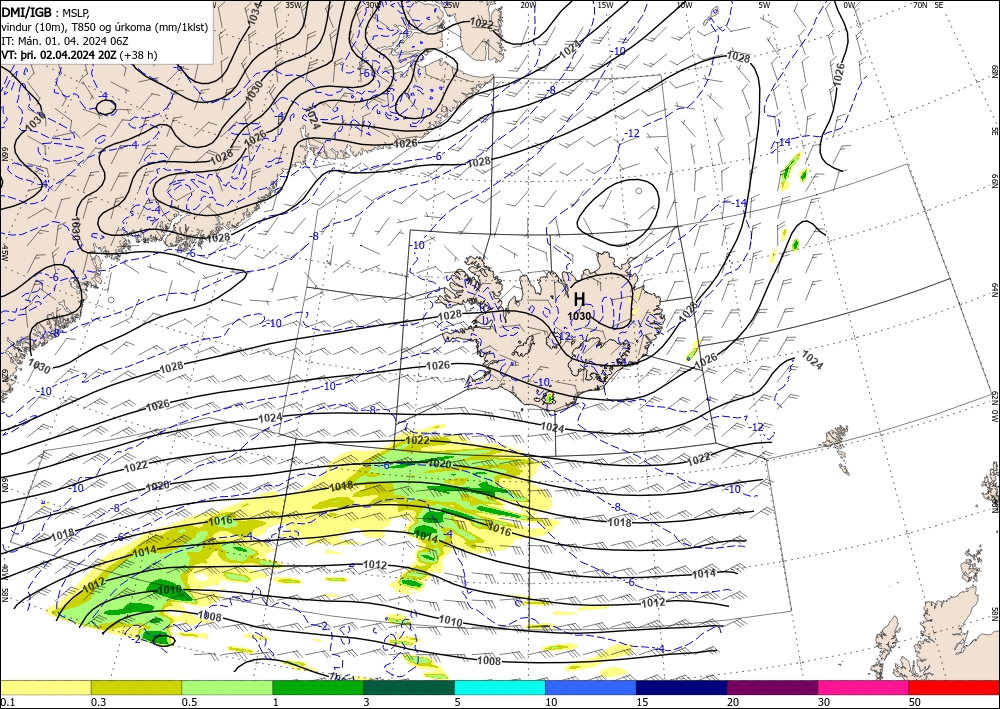Click the 0.3 legend scale value
The height and width of the screenshot is (709, 1000).
click(x=98, y=702)
